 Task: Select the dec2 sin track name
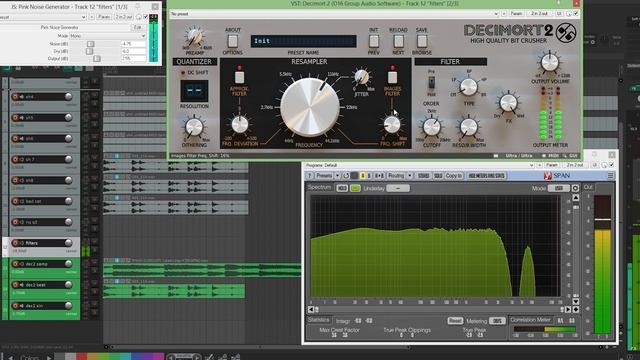pyautogui.click(x=34, y=306)
